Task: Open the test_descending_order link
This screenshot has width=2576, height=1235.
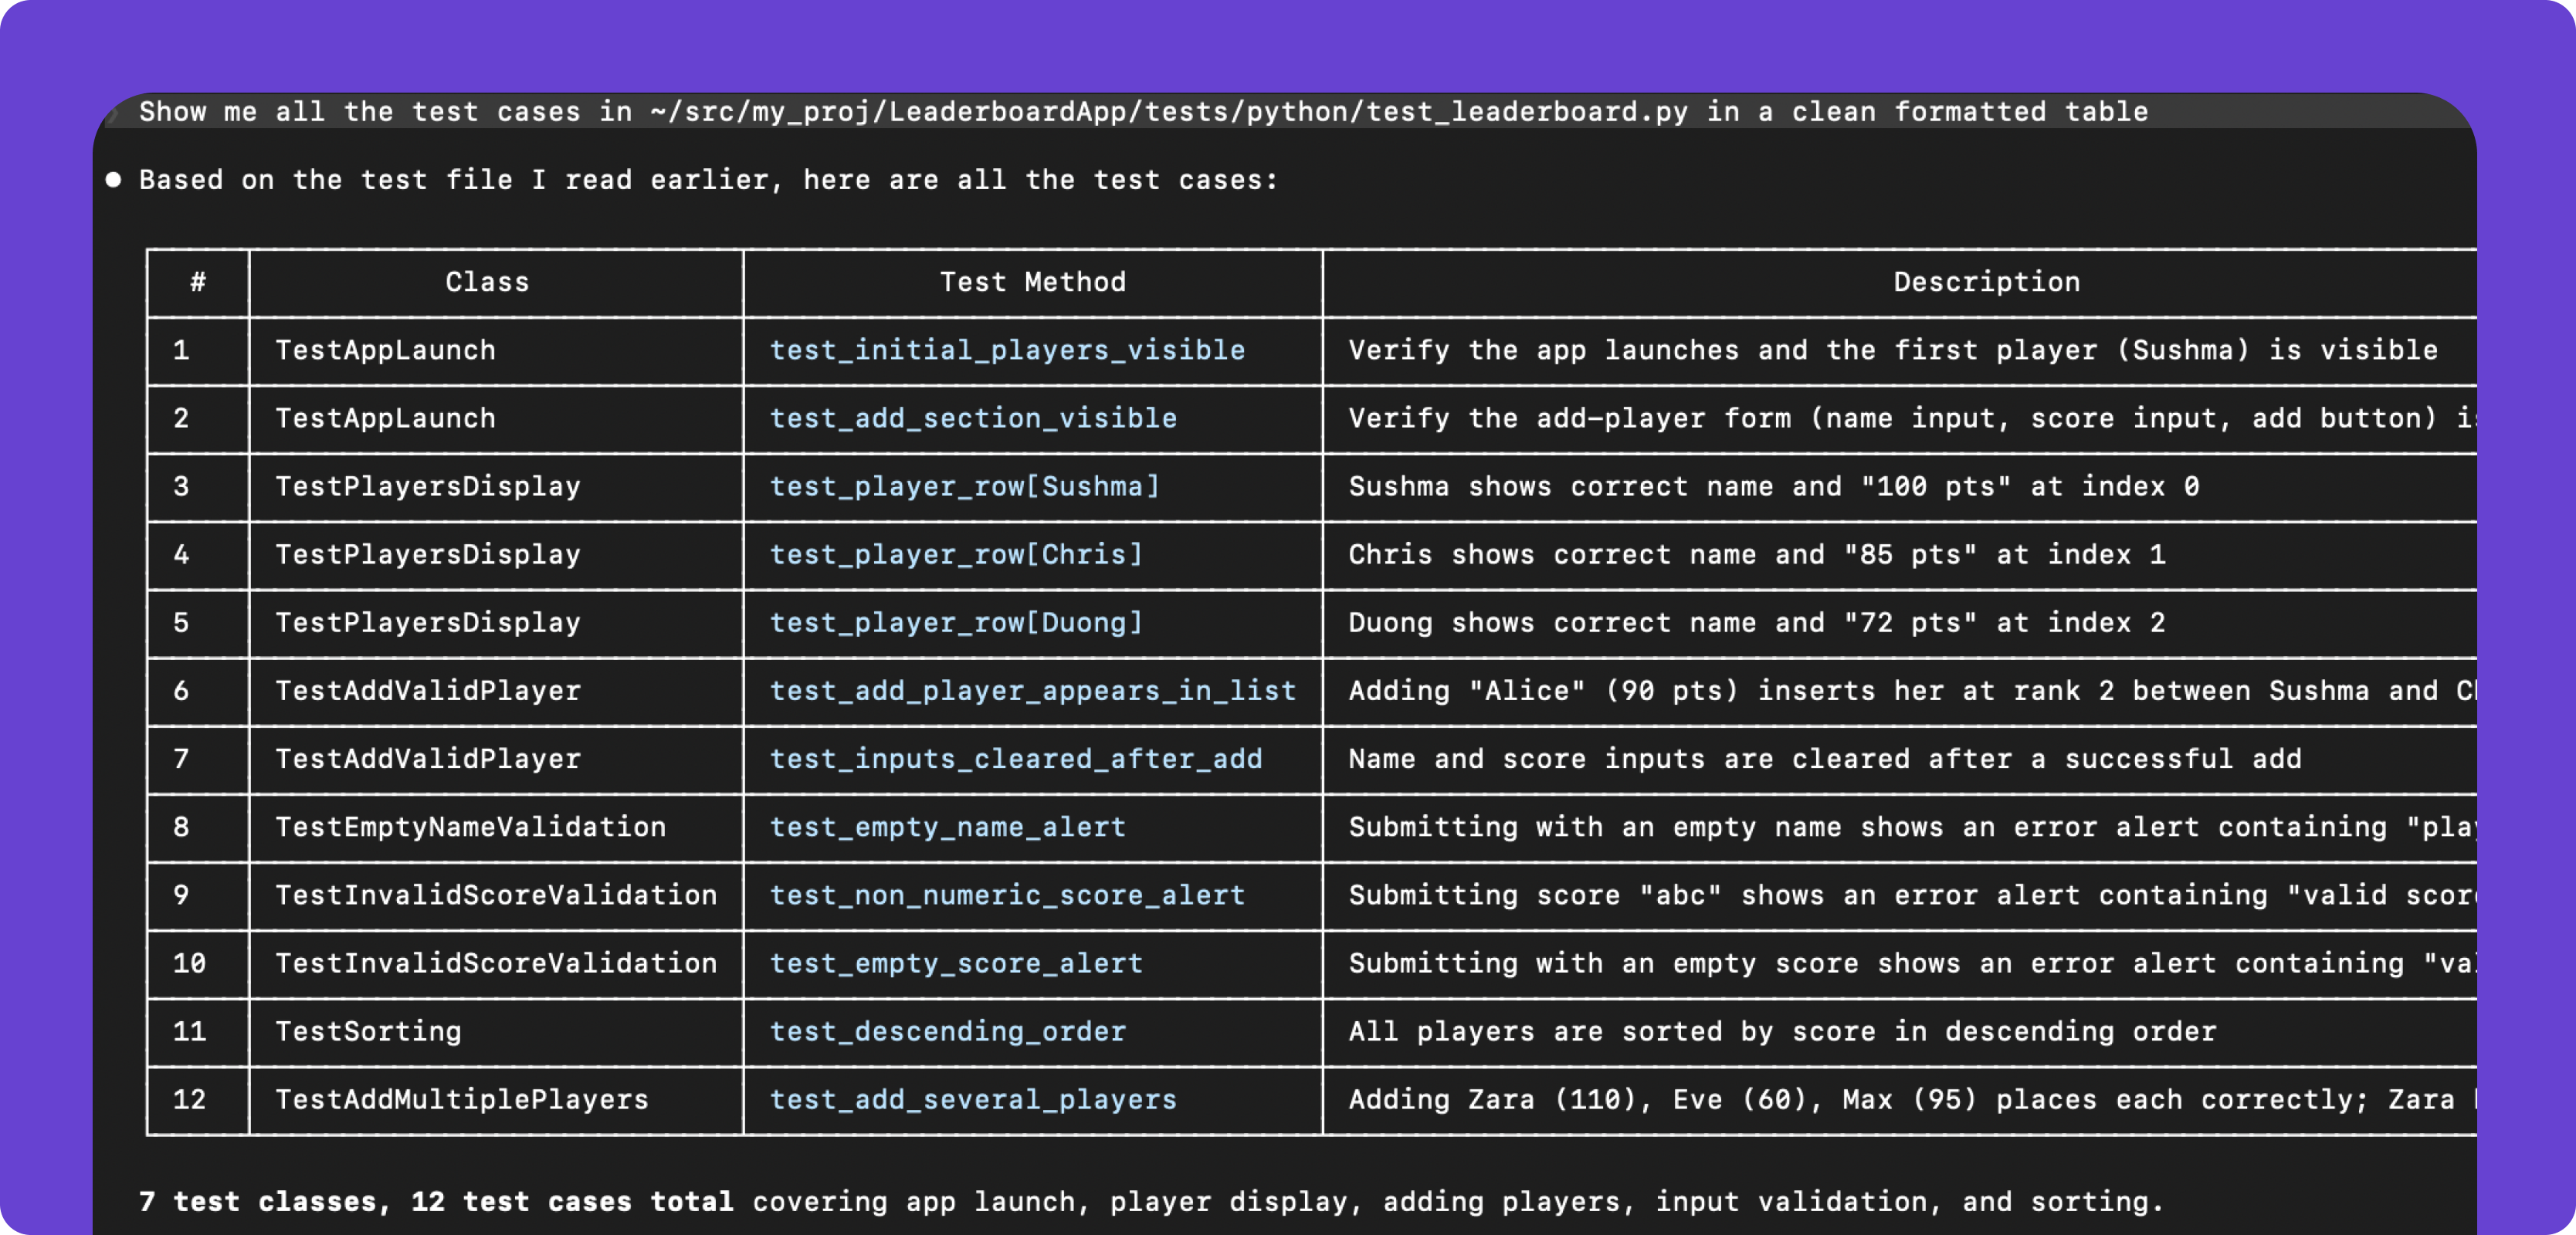Action: tap(948, 1031)
